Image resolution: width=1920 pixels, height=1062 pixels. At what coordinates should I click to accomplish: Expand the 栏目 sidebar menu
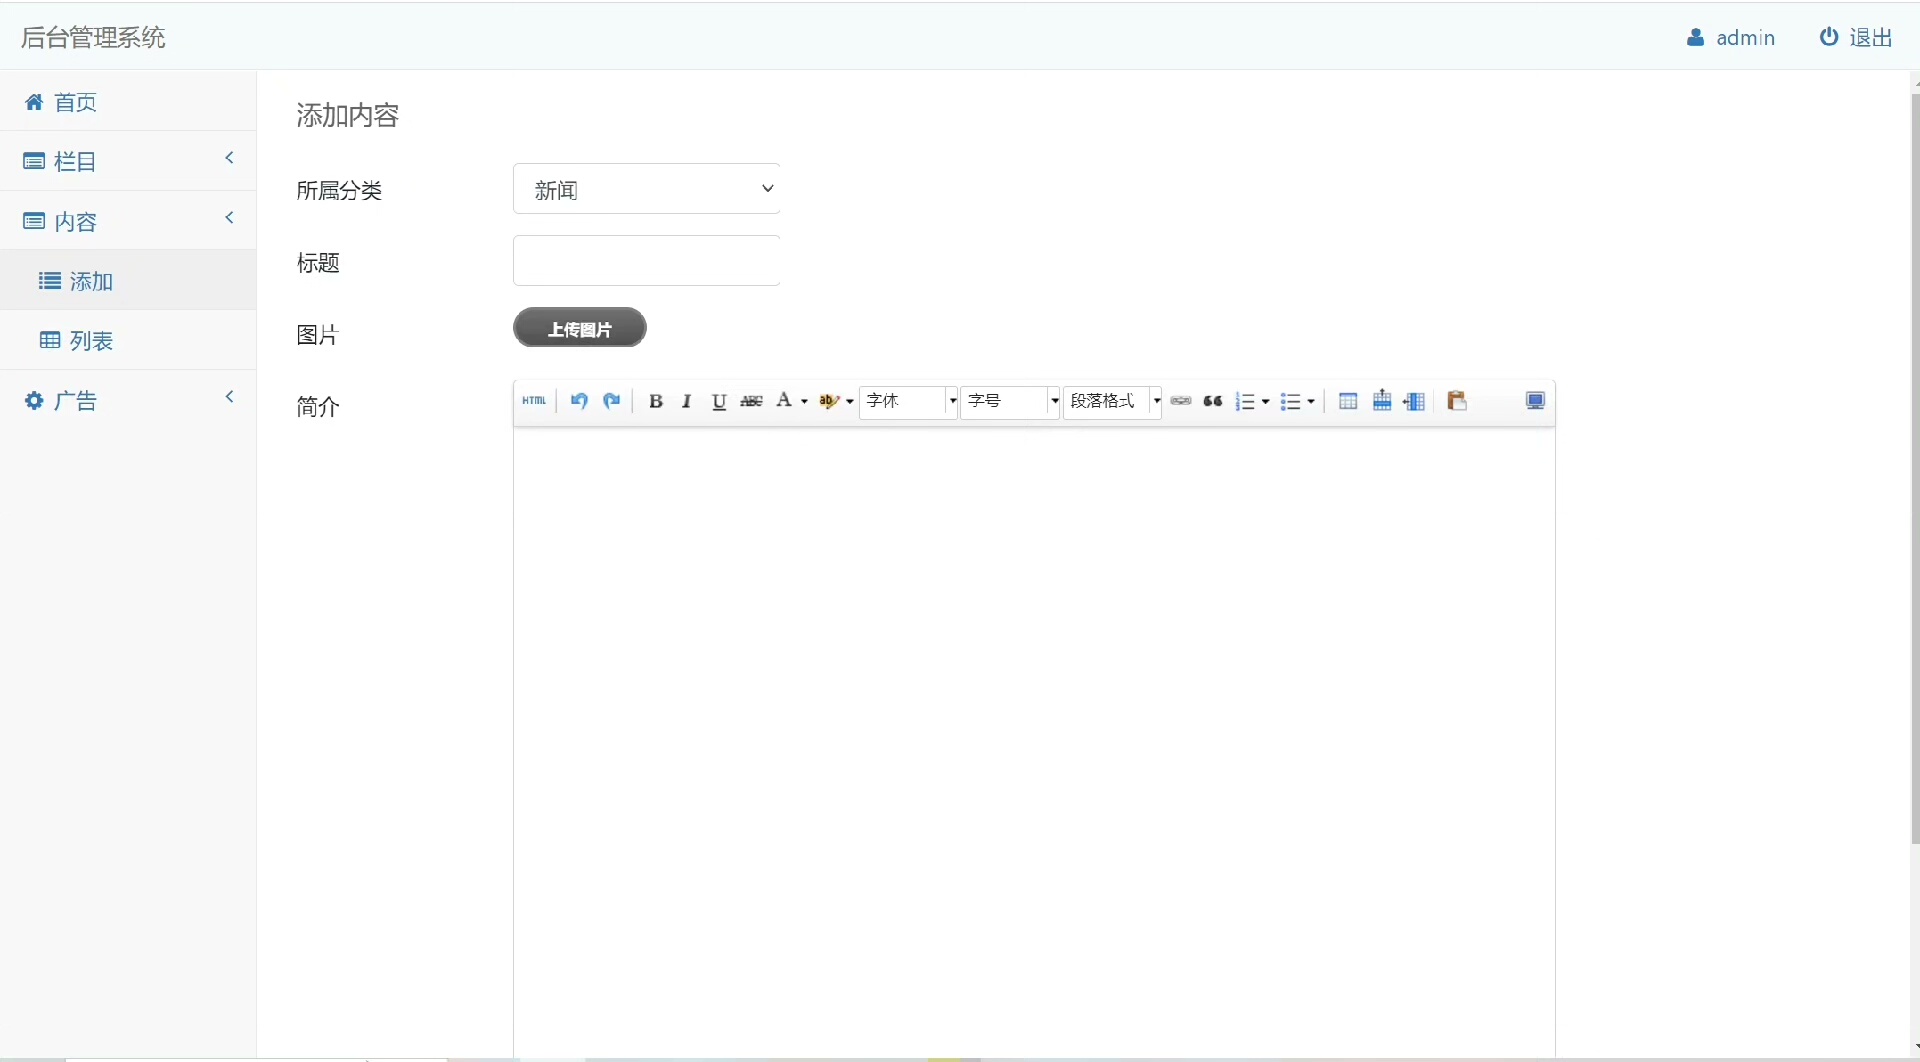pyautogui.click(x=128, y=160)
